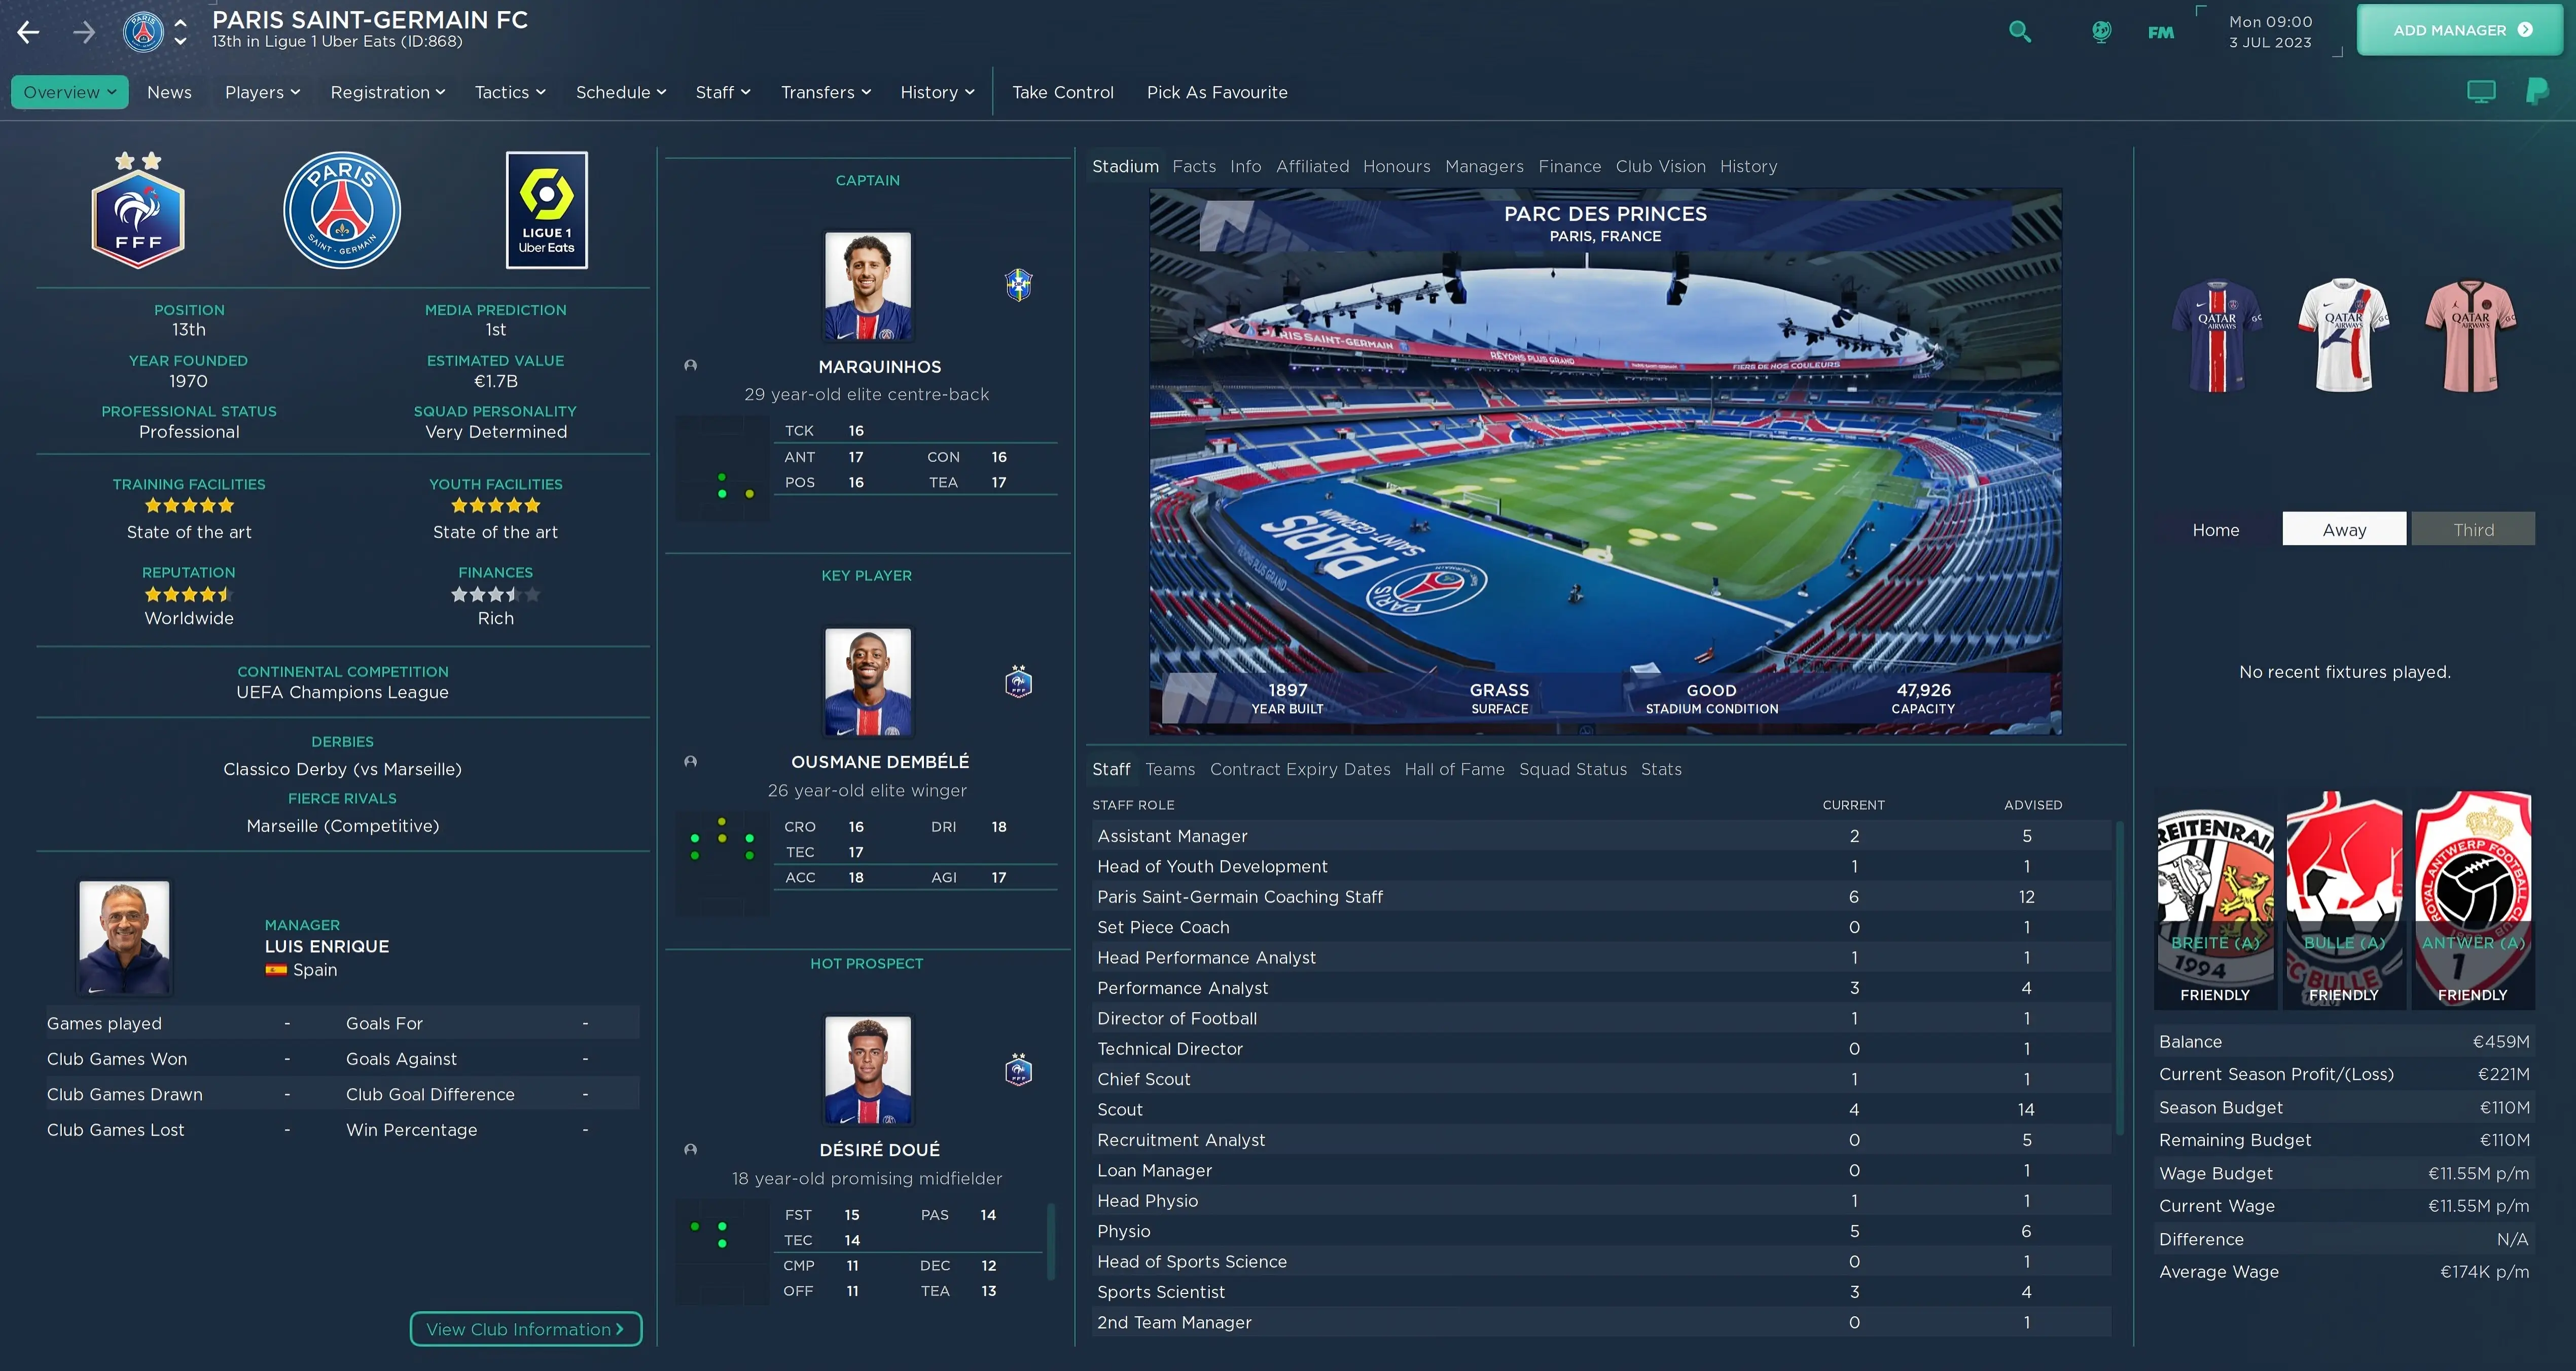Open the search magnifier icon
Screen dimensions: 2576x1371
(x=2020, y=31)
